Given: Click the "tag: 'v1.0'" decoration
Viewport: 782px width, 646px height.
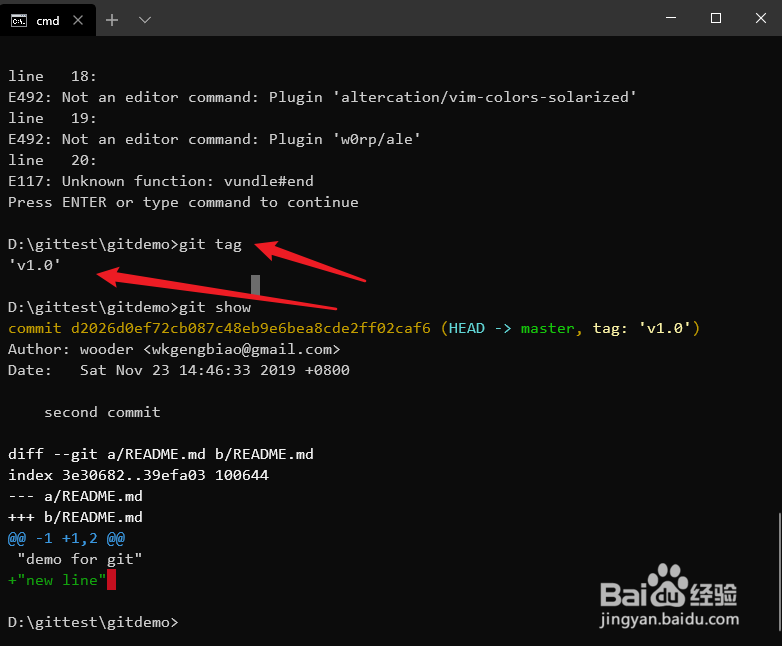Looking at the screenshot, I should pyautogui.click(x=642, y=328).
